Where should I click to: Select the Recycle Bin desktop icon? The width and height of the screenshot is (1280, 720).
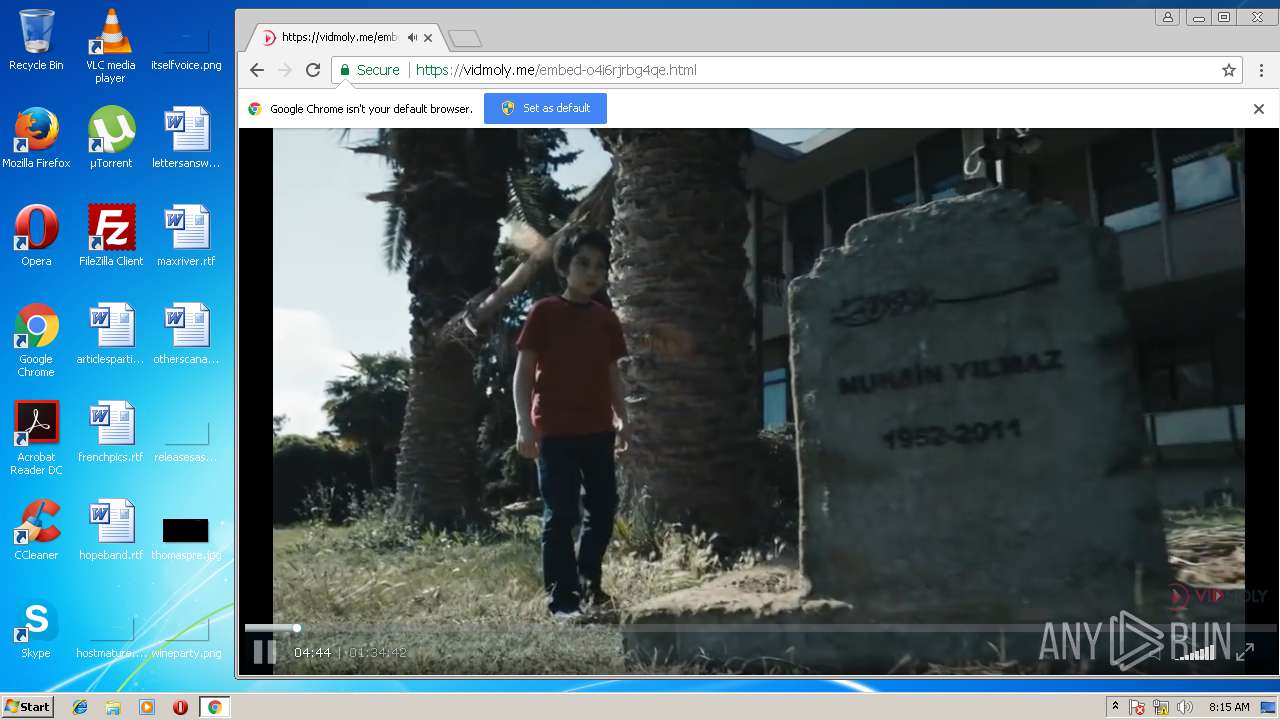click(36, 41)
